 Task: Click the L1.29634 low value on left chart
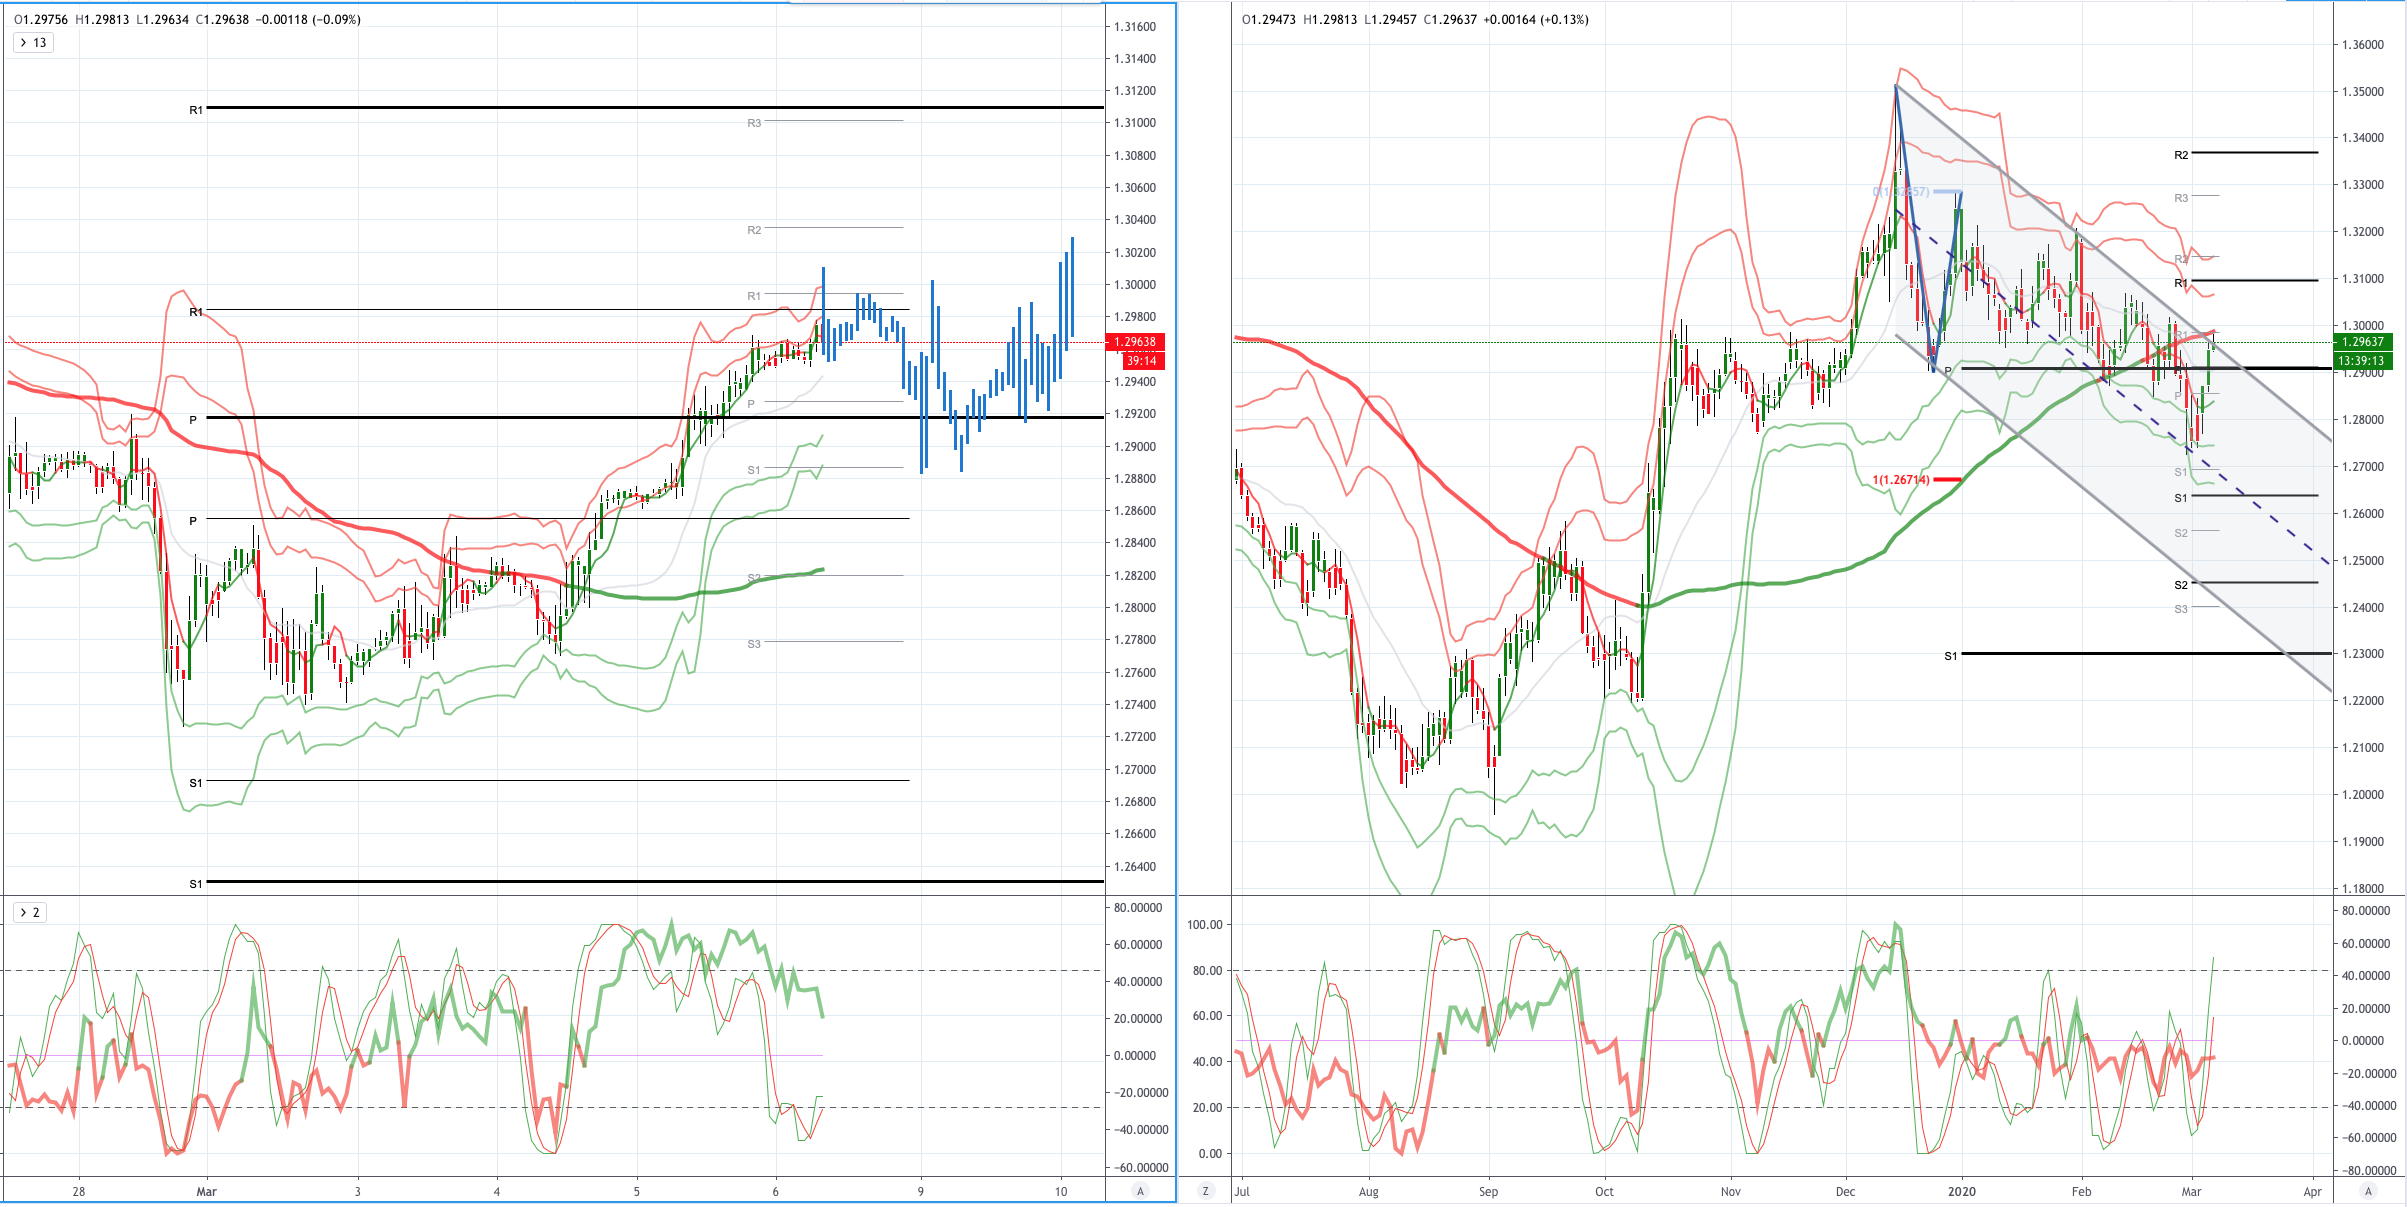click(162, 19)
